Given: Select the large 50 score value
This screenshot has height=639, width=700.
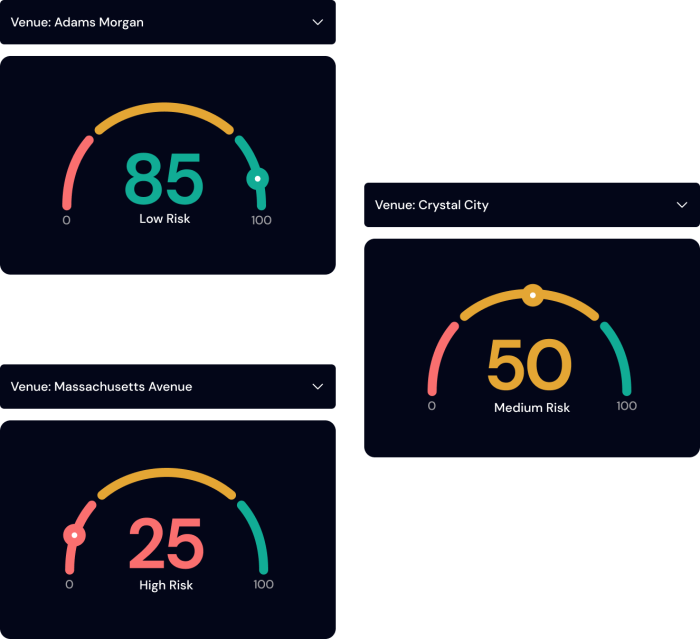Looking at the screenshot, I should tap(529, 364).
